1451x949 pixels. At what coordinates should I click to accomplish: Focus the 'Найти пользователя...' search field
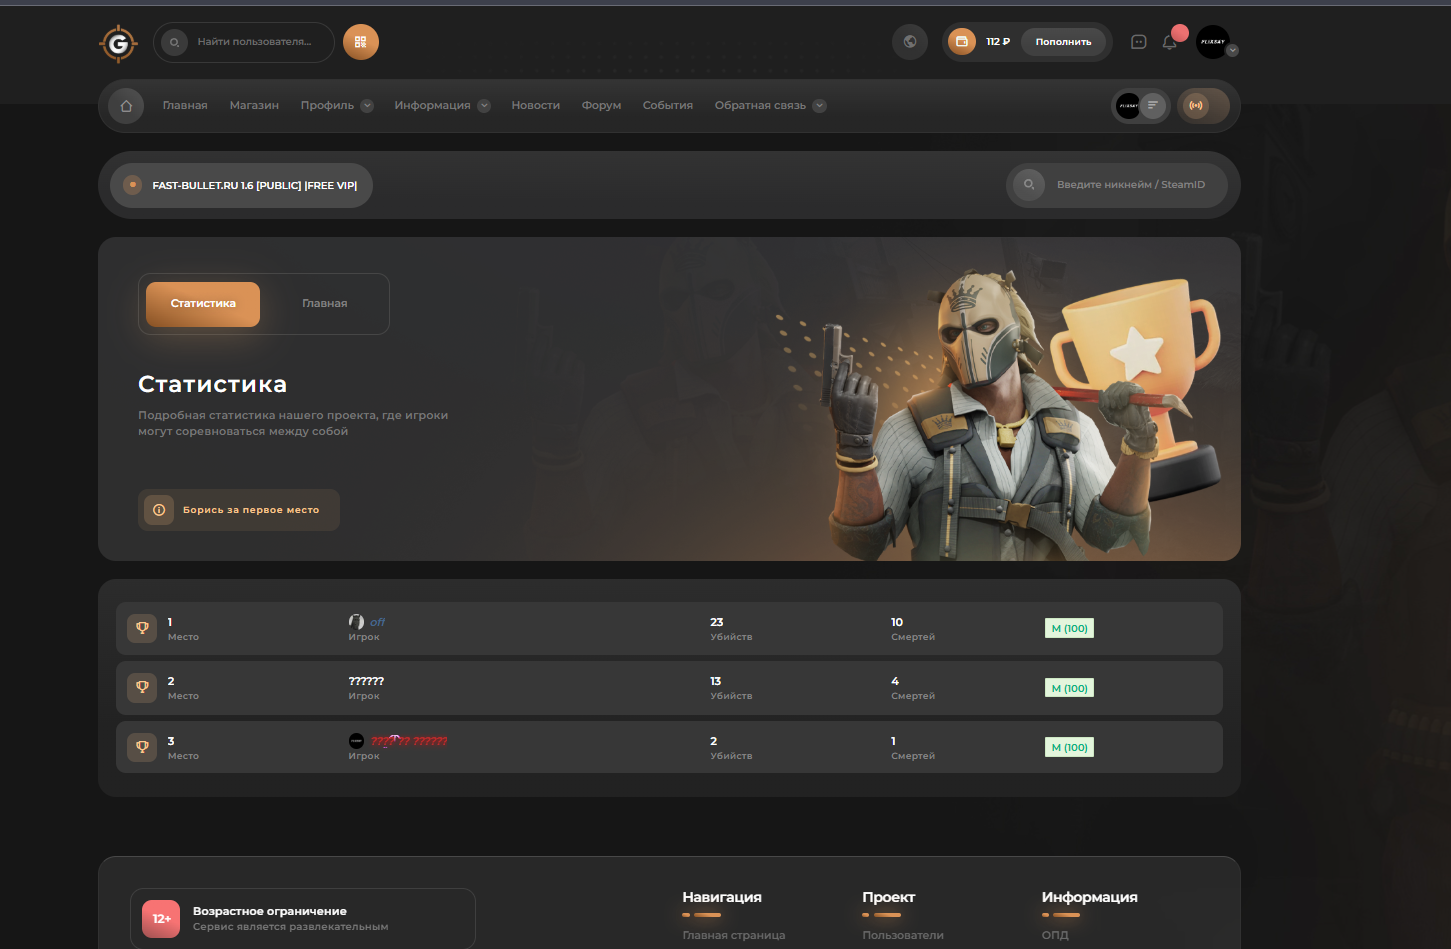tap(244, 42)
